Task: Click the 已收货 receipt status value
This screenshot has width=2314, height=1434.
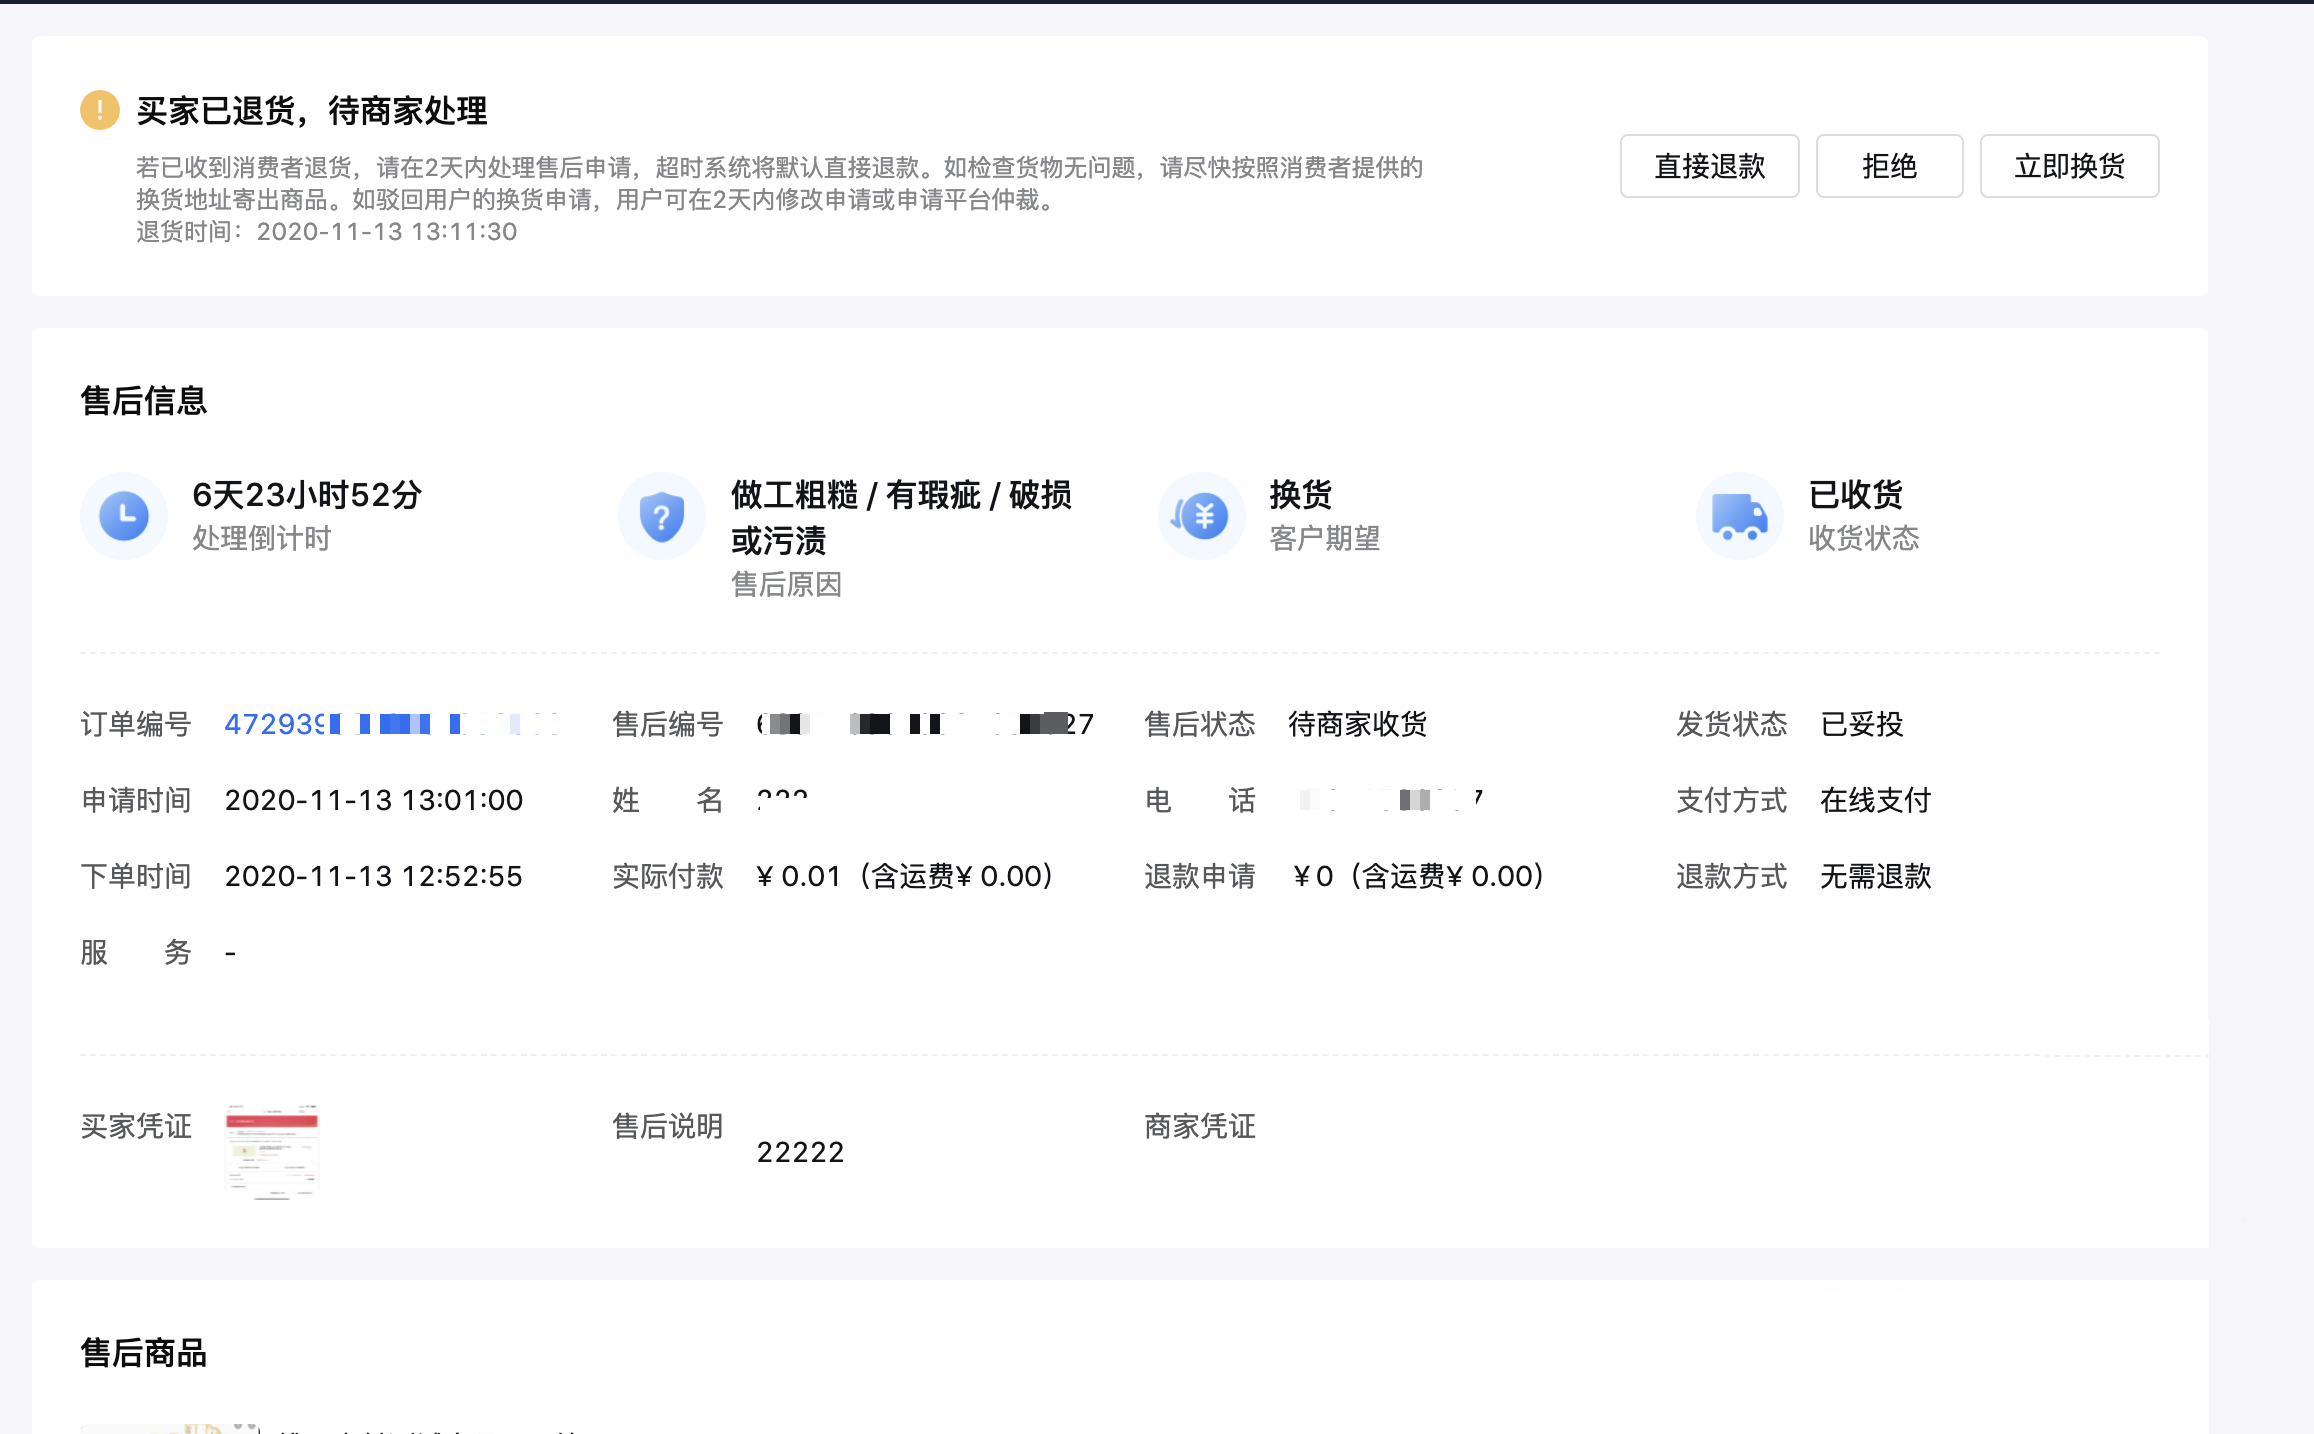Action: click(x=1856, y=495)
